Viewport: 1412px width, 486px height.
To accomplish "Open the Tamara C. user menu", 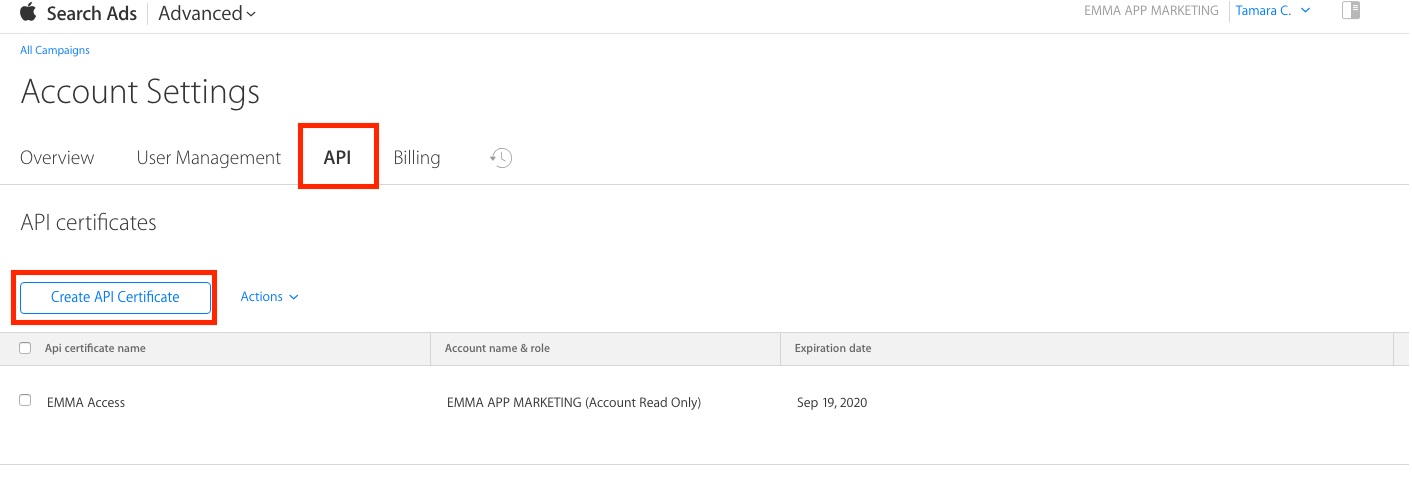I will 1273,11.
